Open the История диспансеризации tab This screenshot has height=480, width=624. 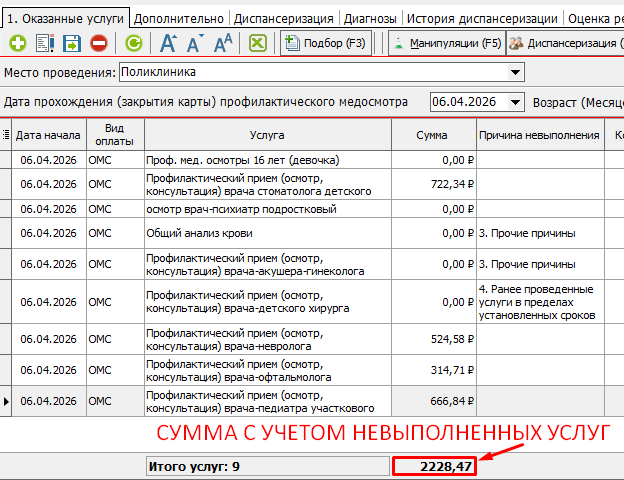point(483,18)
